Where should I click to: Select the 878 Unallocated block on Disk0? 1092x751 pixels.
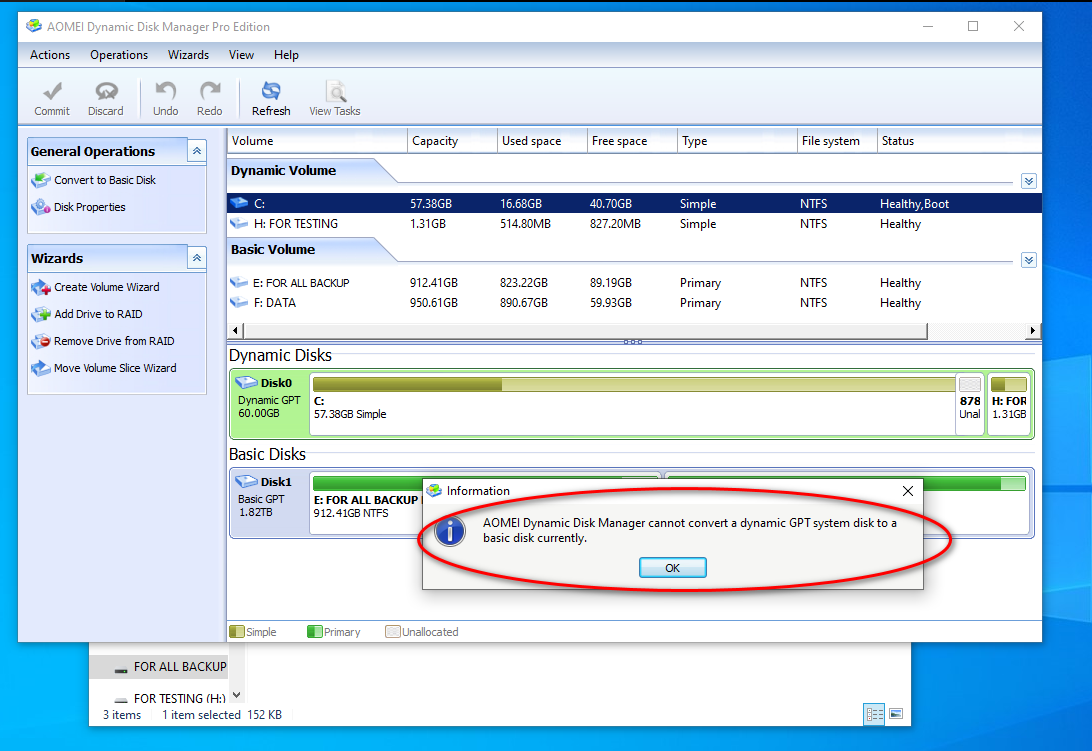(969, 404)
